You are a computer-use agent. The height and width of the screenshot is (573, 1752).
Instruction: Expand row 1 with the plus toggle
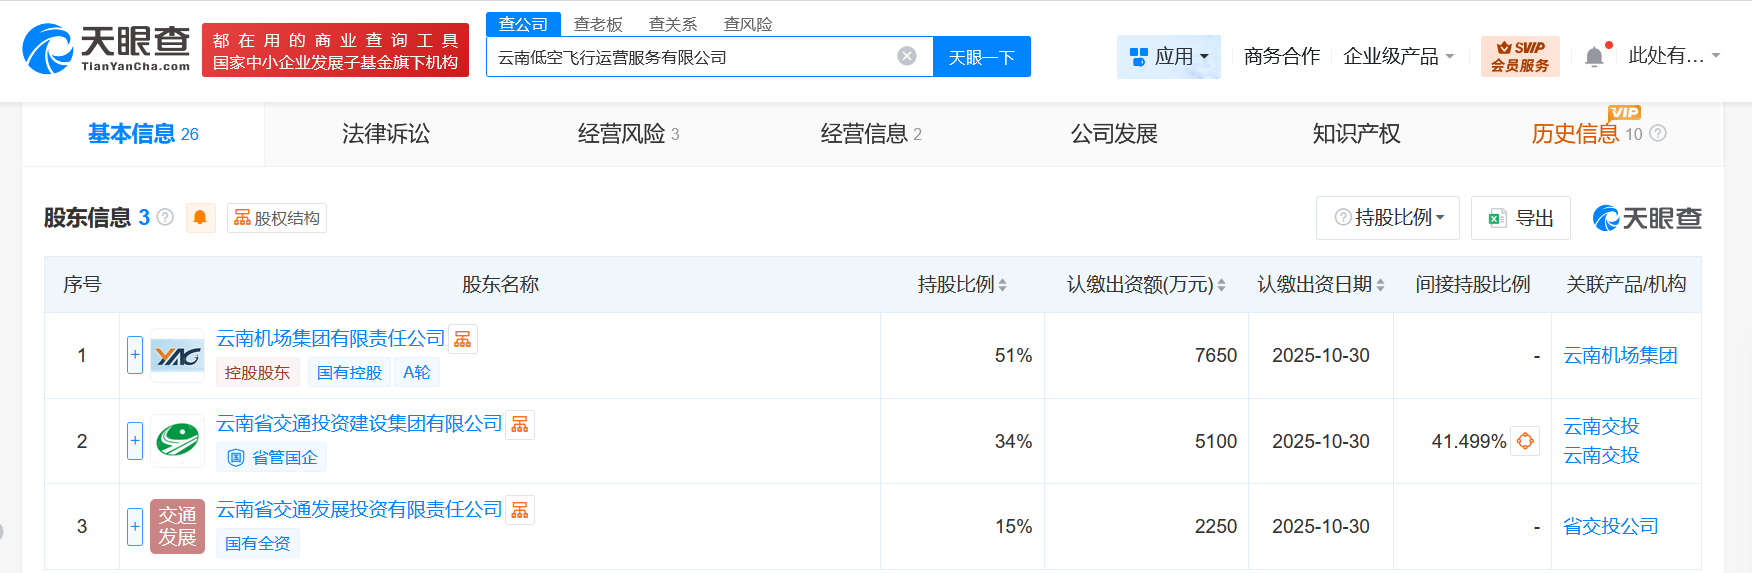click(135, 355)
